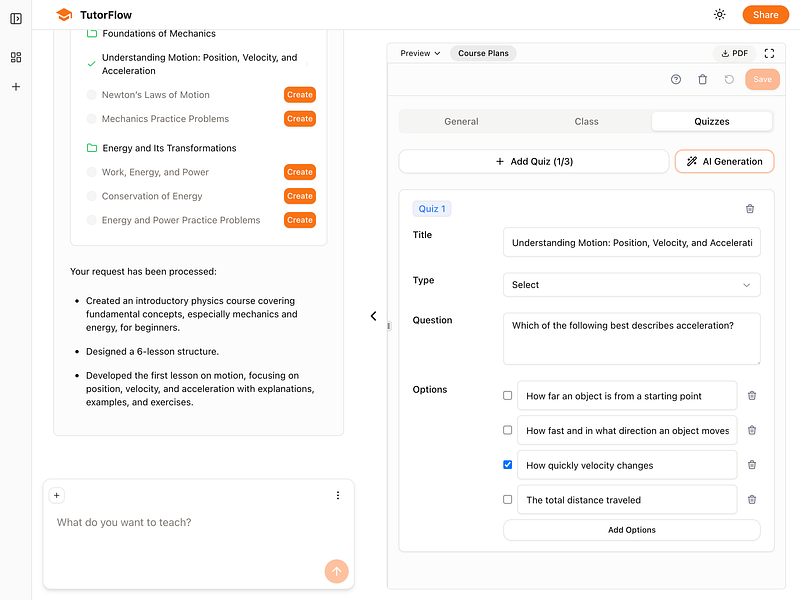This screenshot has height=600, width=800.
Task: Edit the 'How quickly velocity changes' option text
Action: [x=627, y=465]
